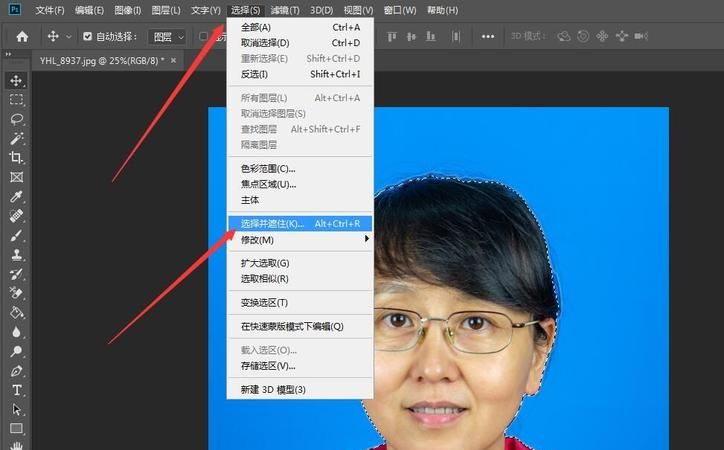Click the Home icon in options bar
The image size is (724, 450).
[x=22, y=36]
